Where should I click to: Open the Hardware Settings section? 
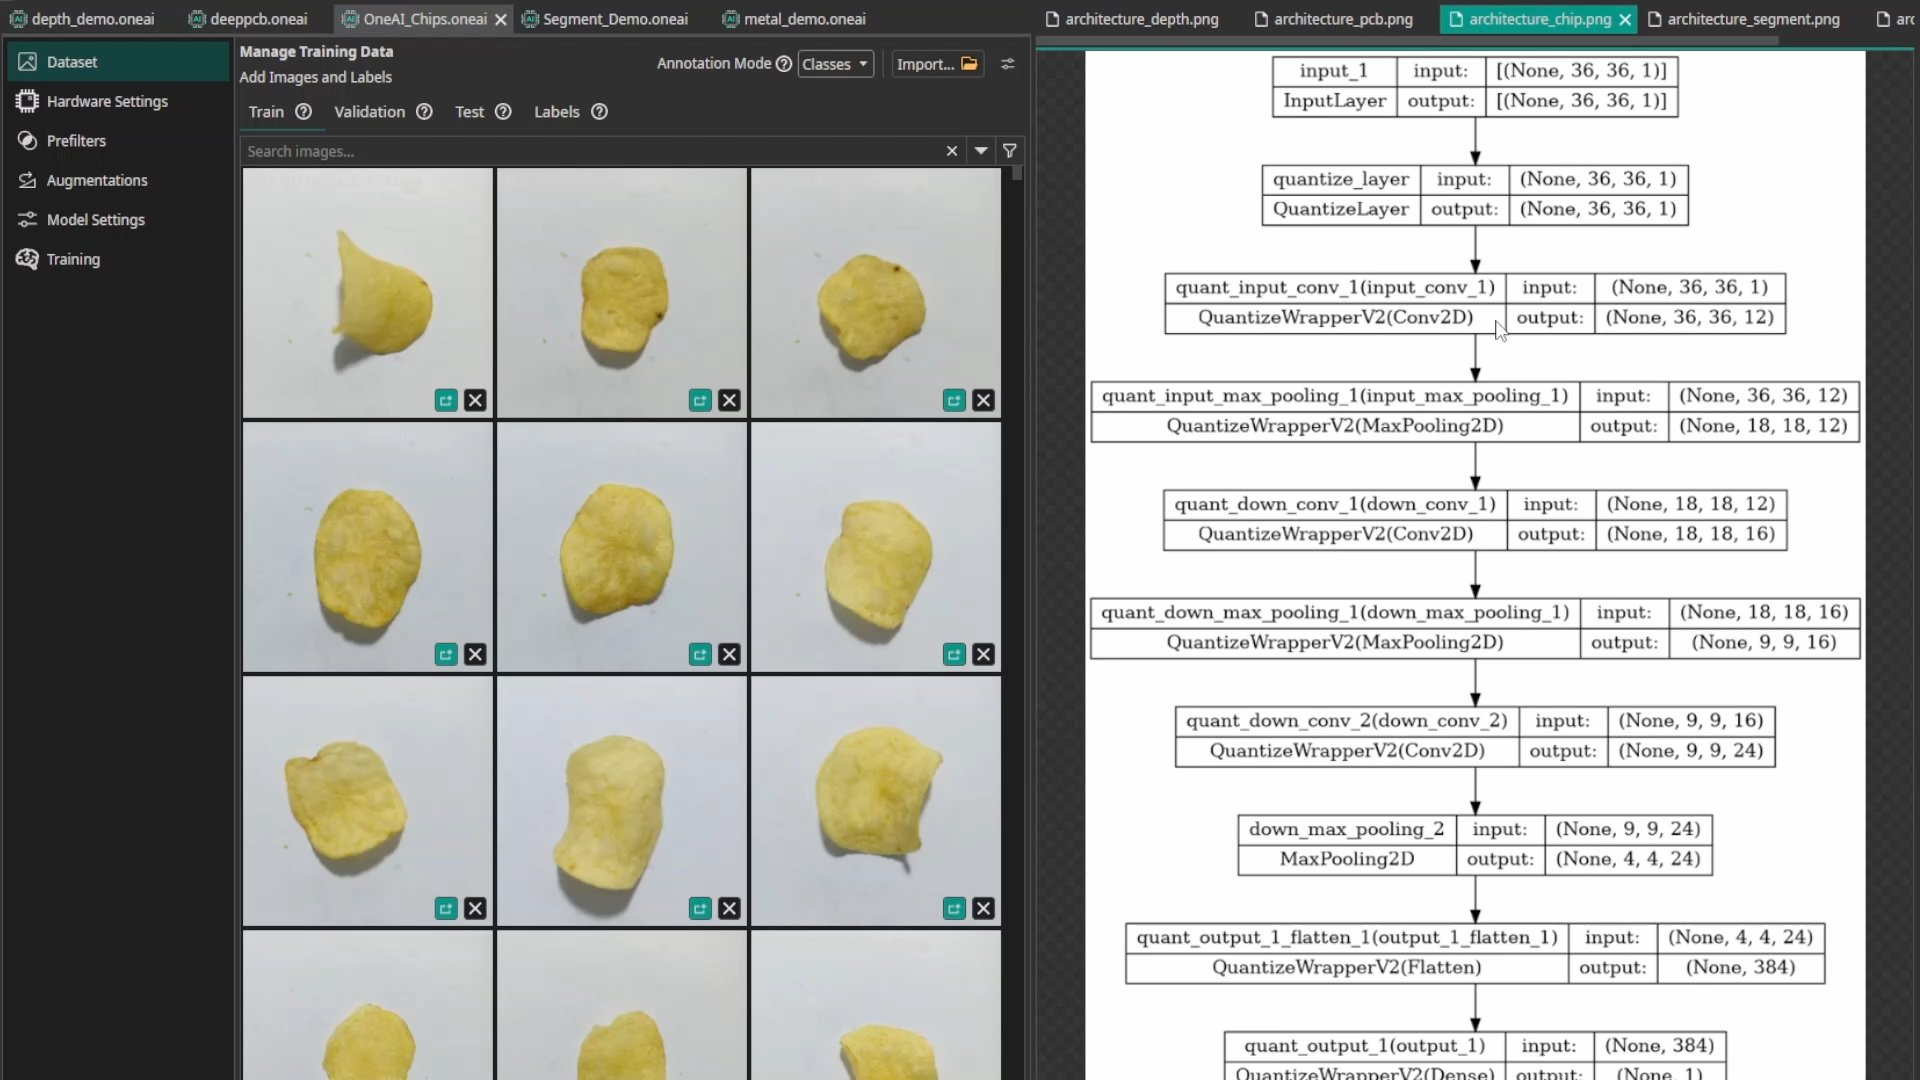106,101
